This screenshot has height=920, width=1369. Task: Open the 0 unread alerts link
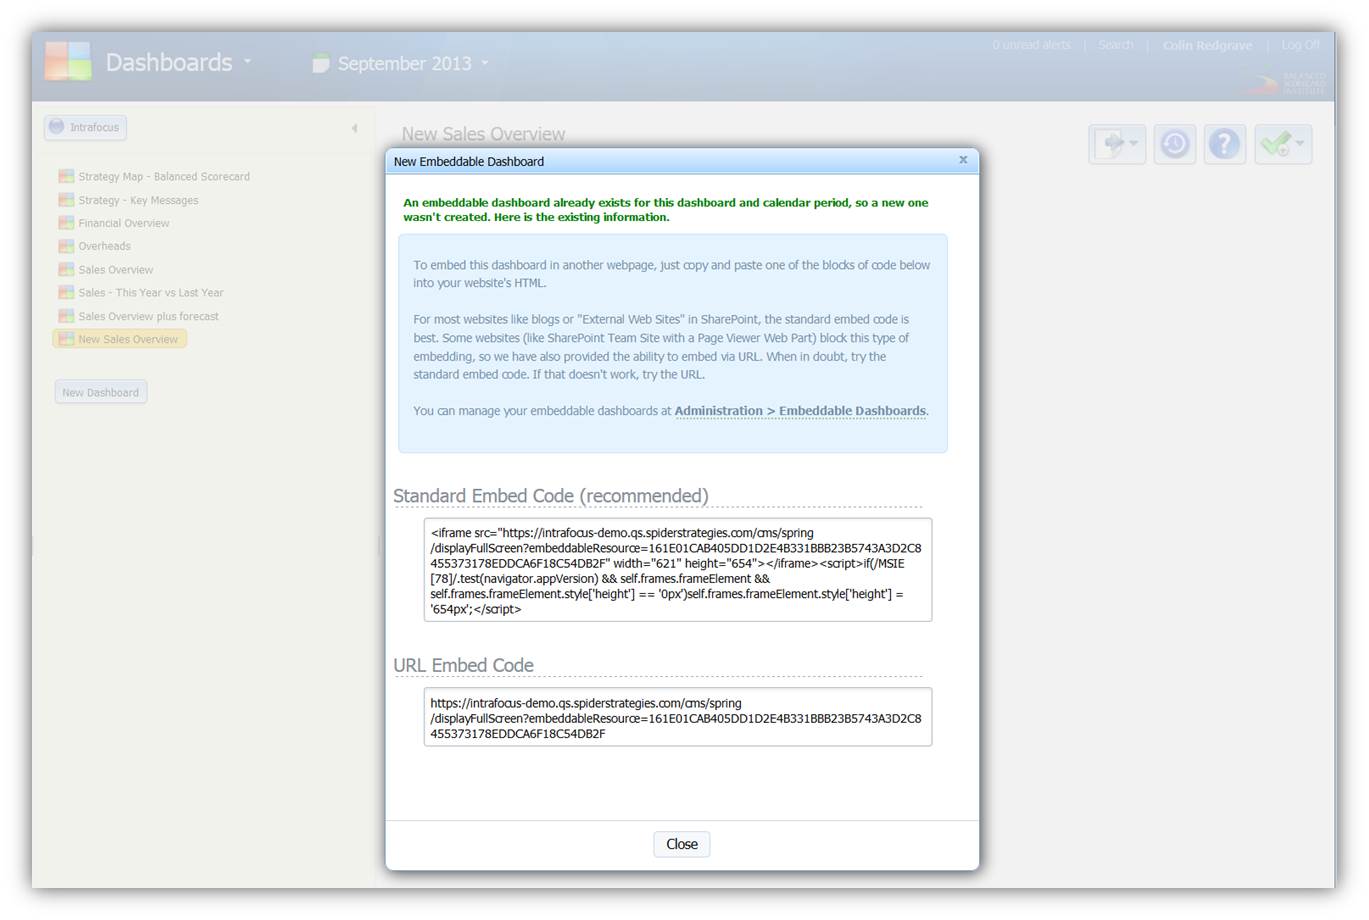[x=1031, y=45]
